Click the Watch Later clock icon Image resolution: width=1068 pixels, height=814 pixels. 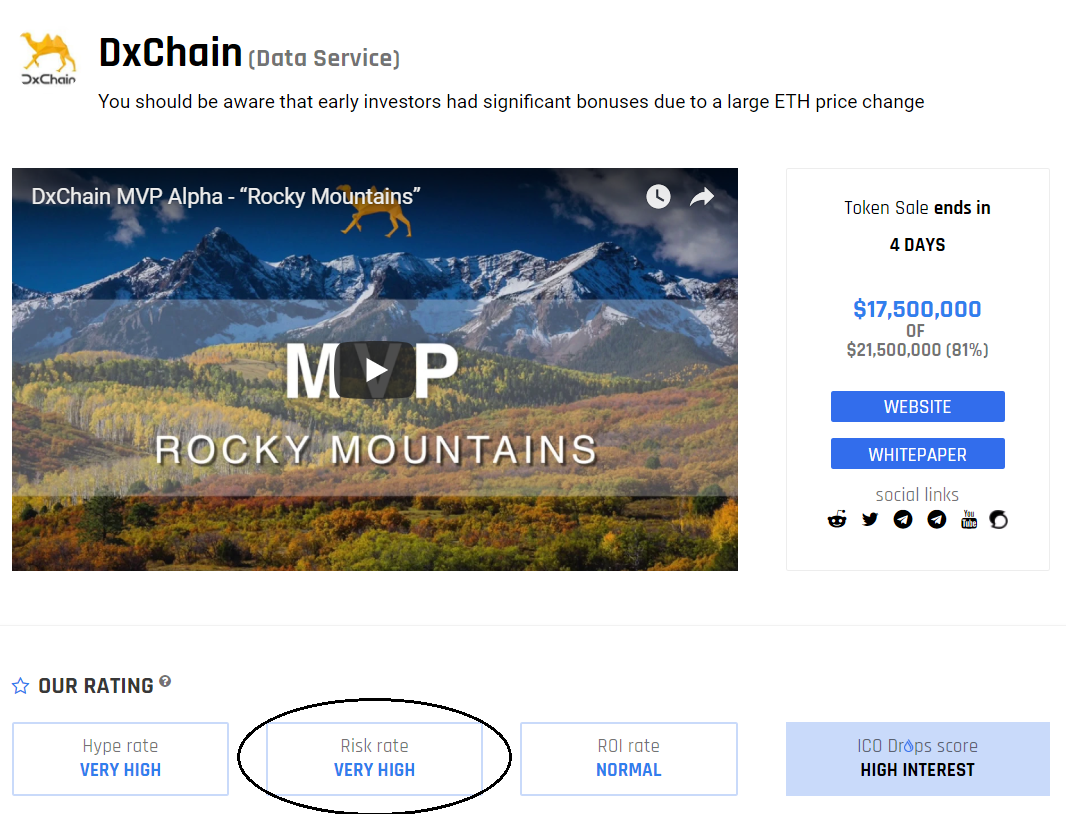click(x=658, y=196)
